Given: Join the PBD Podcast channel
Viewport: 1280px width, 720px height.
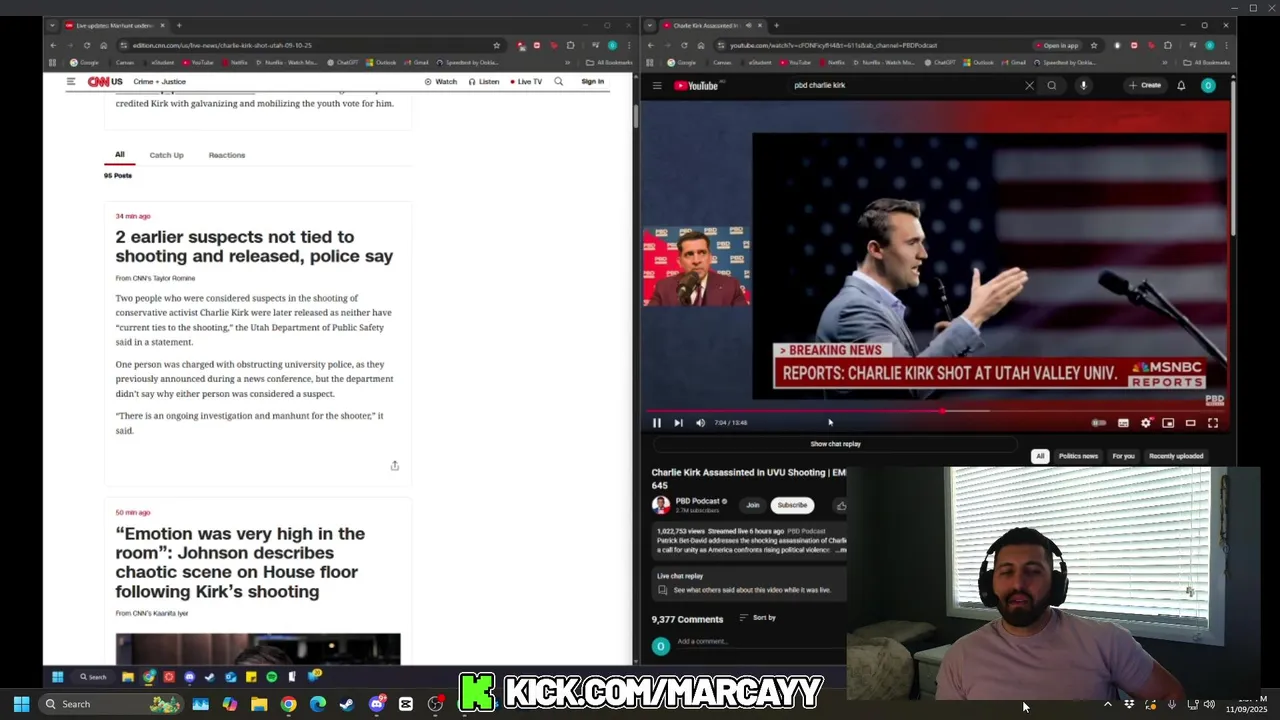Looking at the screenshot, I should [x=753, y=505].
